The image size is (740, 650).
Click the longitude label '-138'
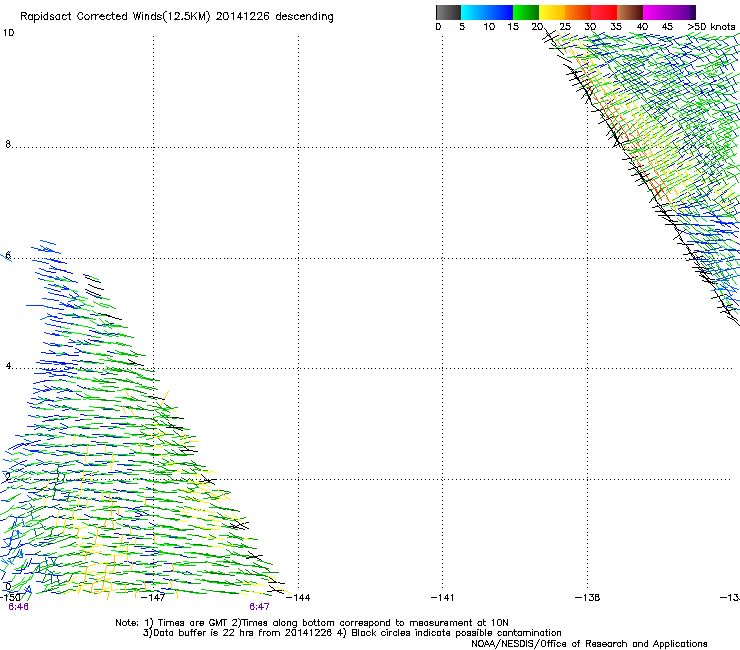click(588, 598)
